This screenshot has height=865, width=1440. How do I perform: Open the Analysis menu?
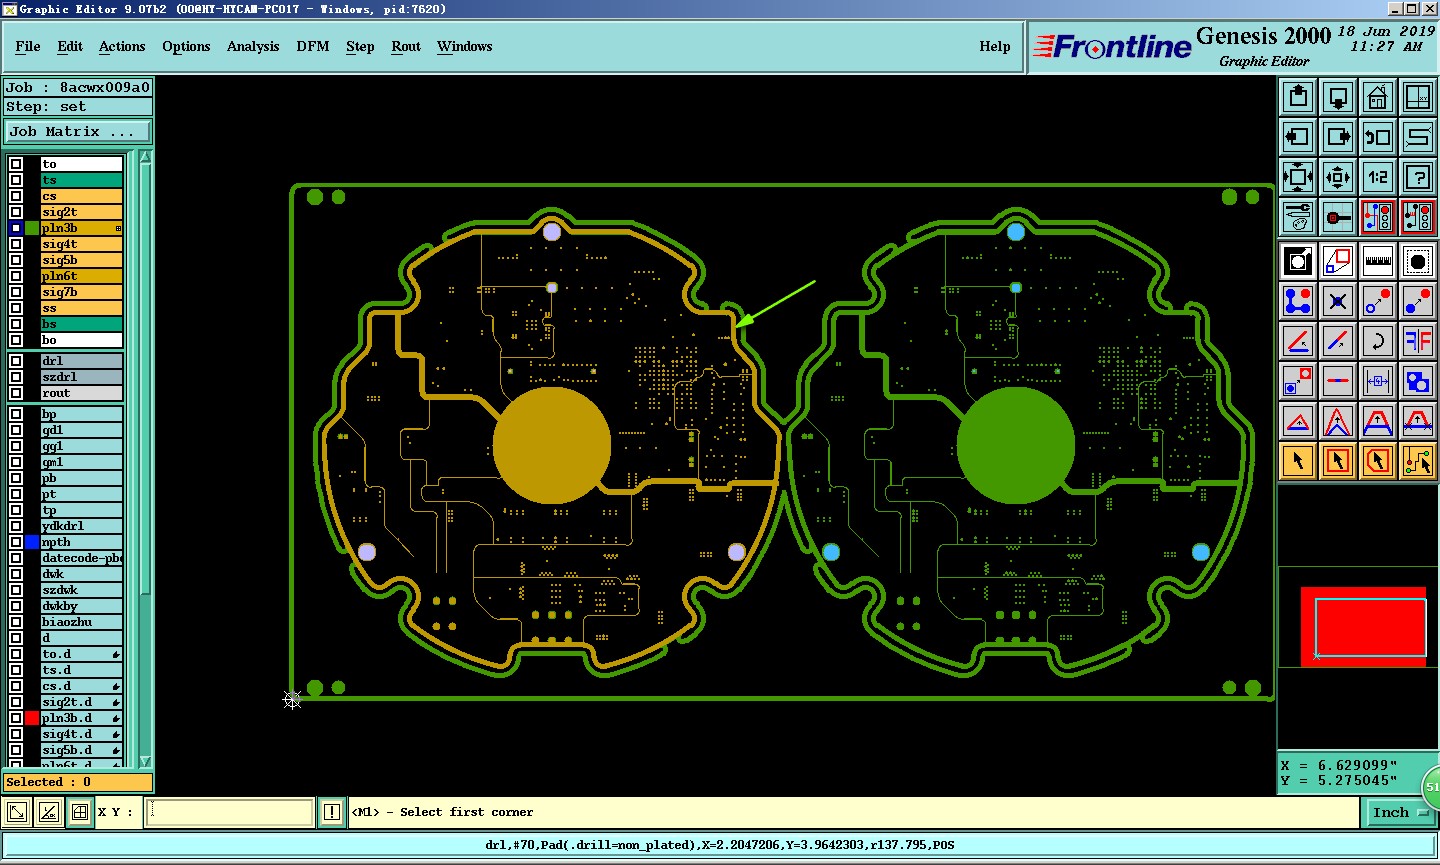pos(253,46)
